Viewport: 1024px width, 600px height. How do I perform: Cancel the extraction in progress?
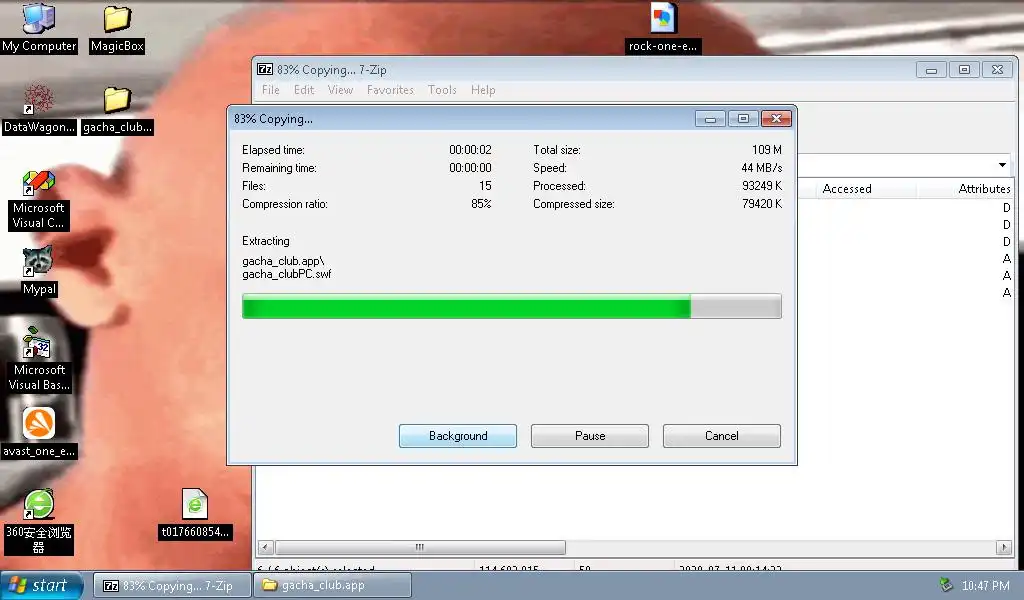coord(722,436)
